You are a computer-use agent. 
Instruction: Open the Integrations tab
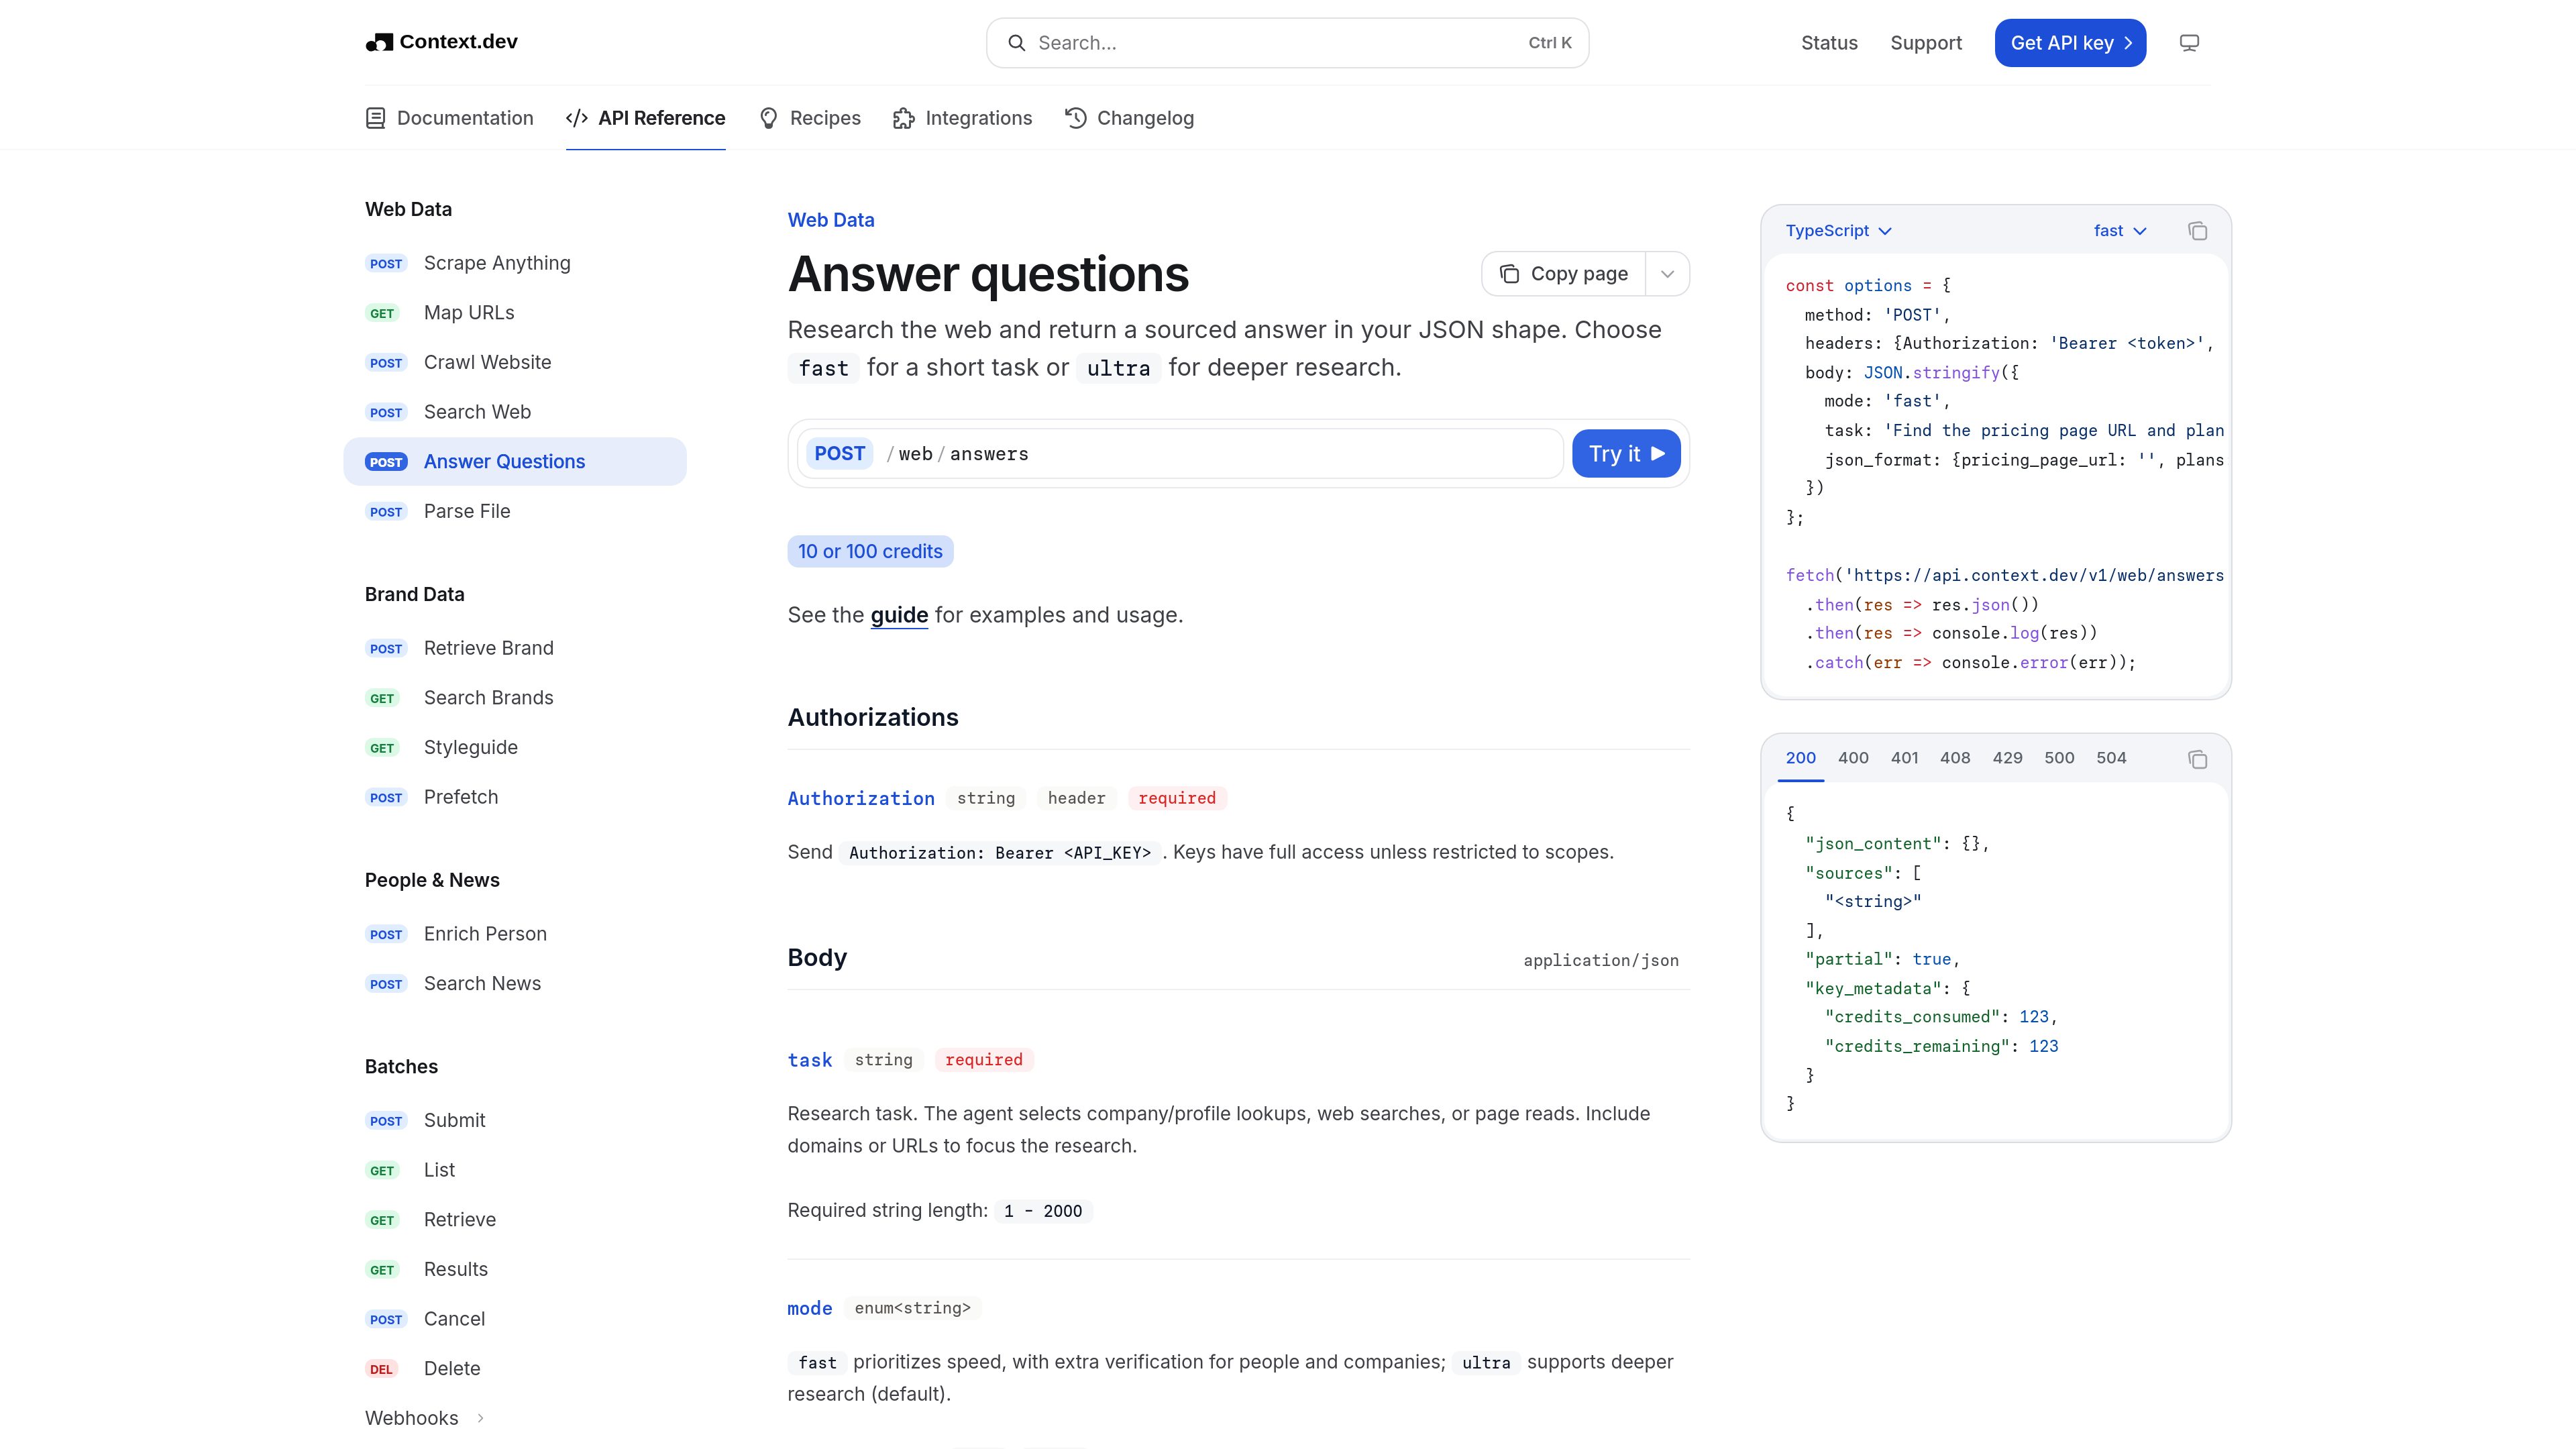962,118
